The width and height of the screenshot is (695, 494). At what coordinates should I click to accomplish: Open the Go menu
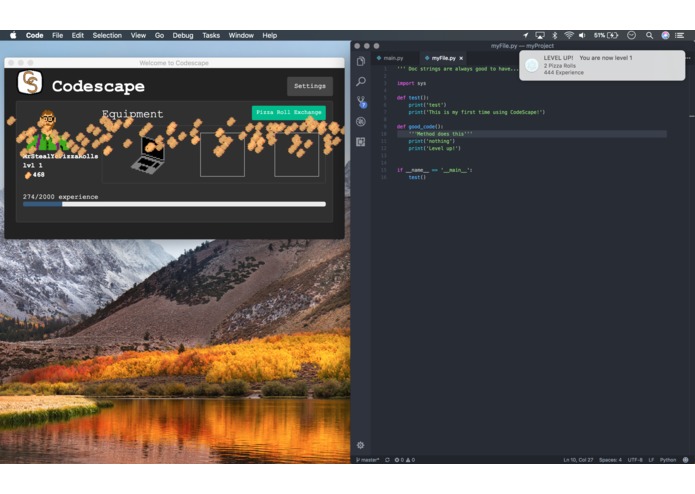[160, 35]
